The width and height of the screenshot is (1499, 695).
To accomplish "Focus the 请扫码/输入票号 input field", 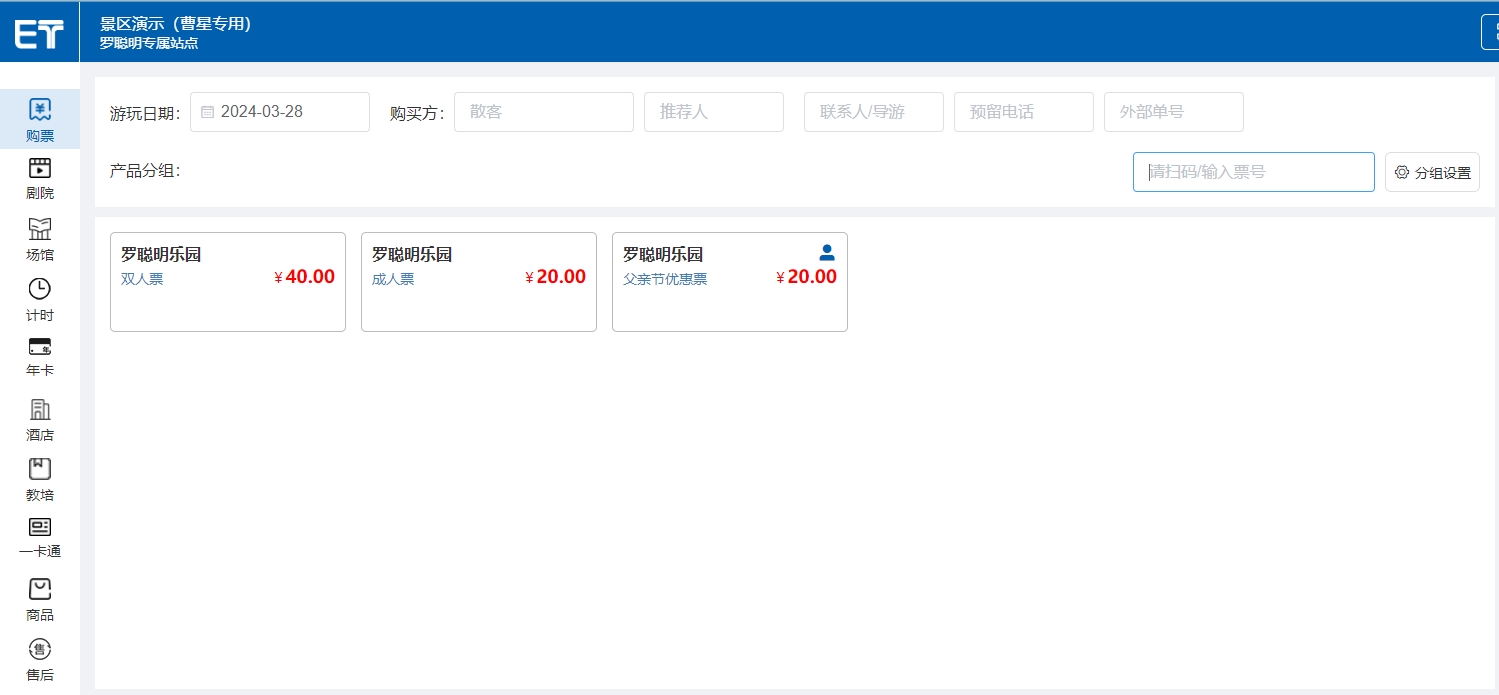I will [x=1253, y=172].
